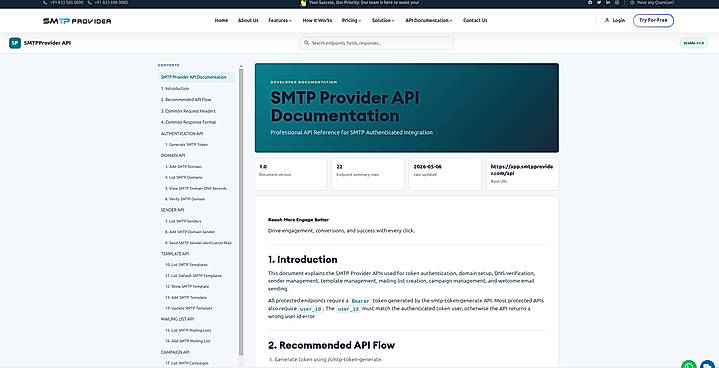Expand the API Documentation dropdown menu
Image resolution: width=719 pixels, height=368 pixels.
(429, 21)
